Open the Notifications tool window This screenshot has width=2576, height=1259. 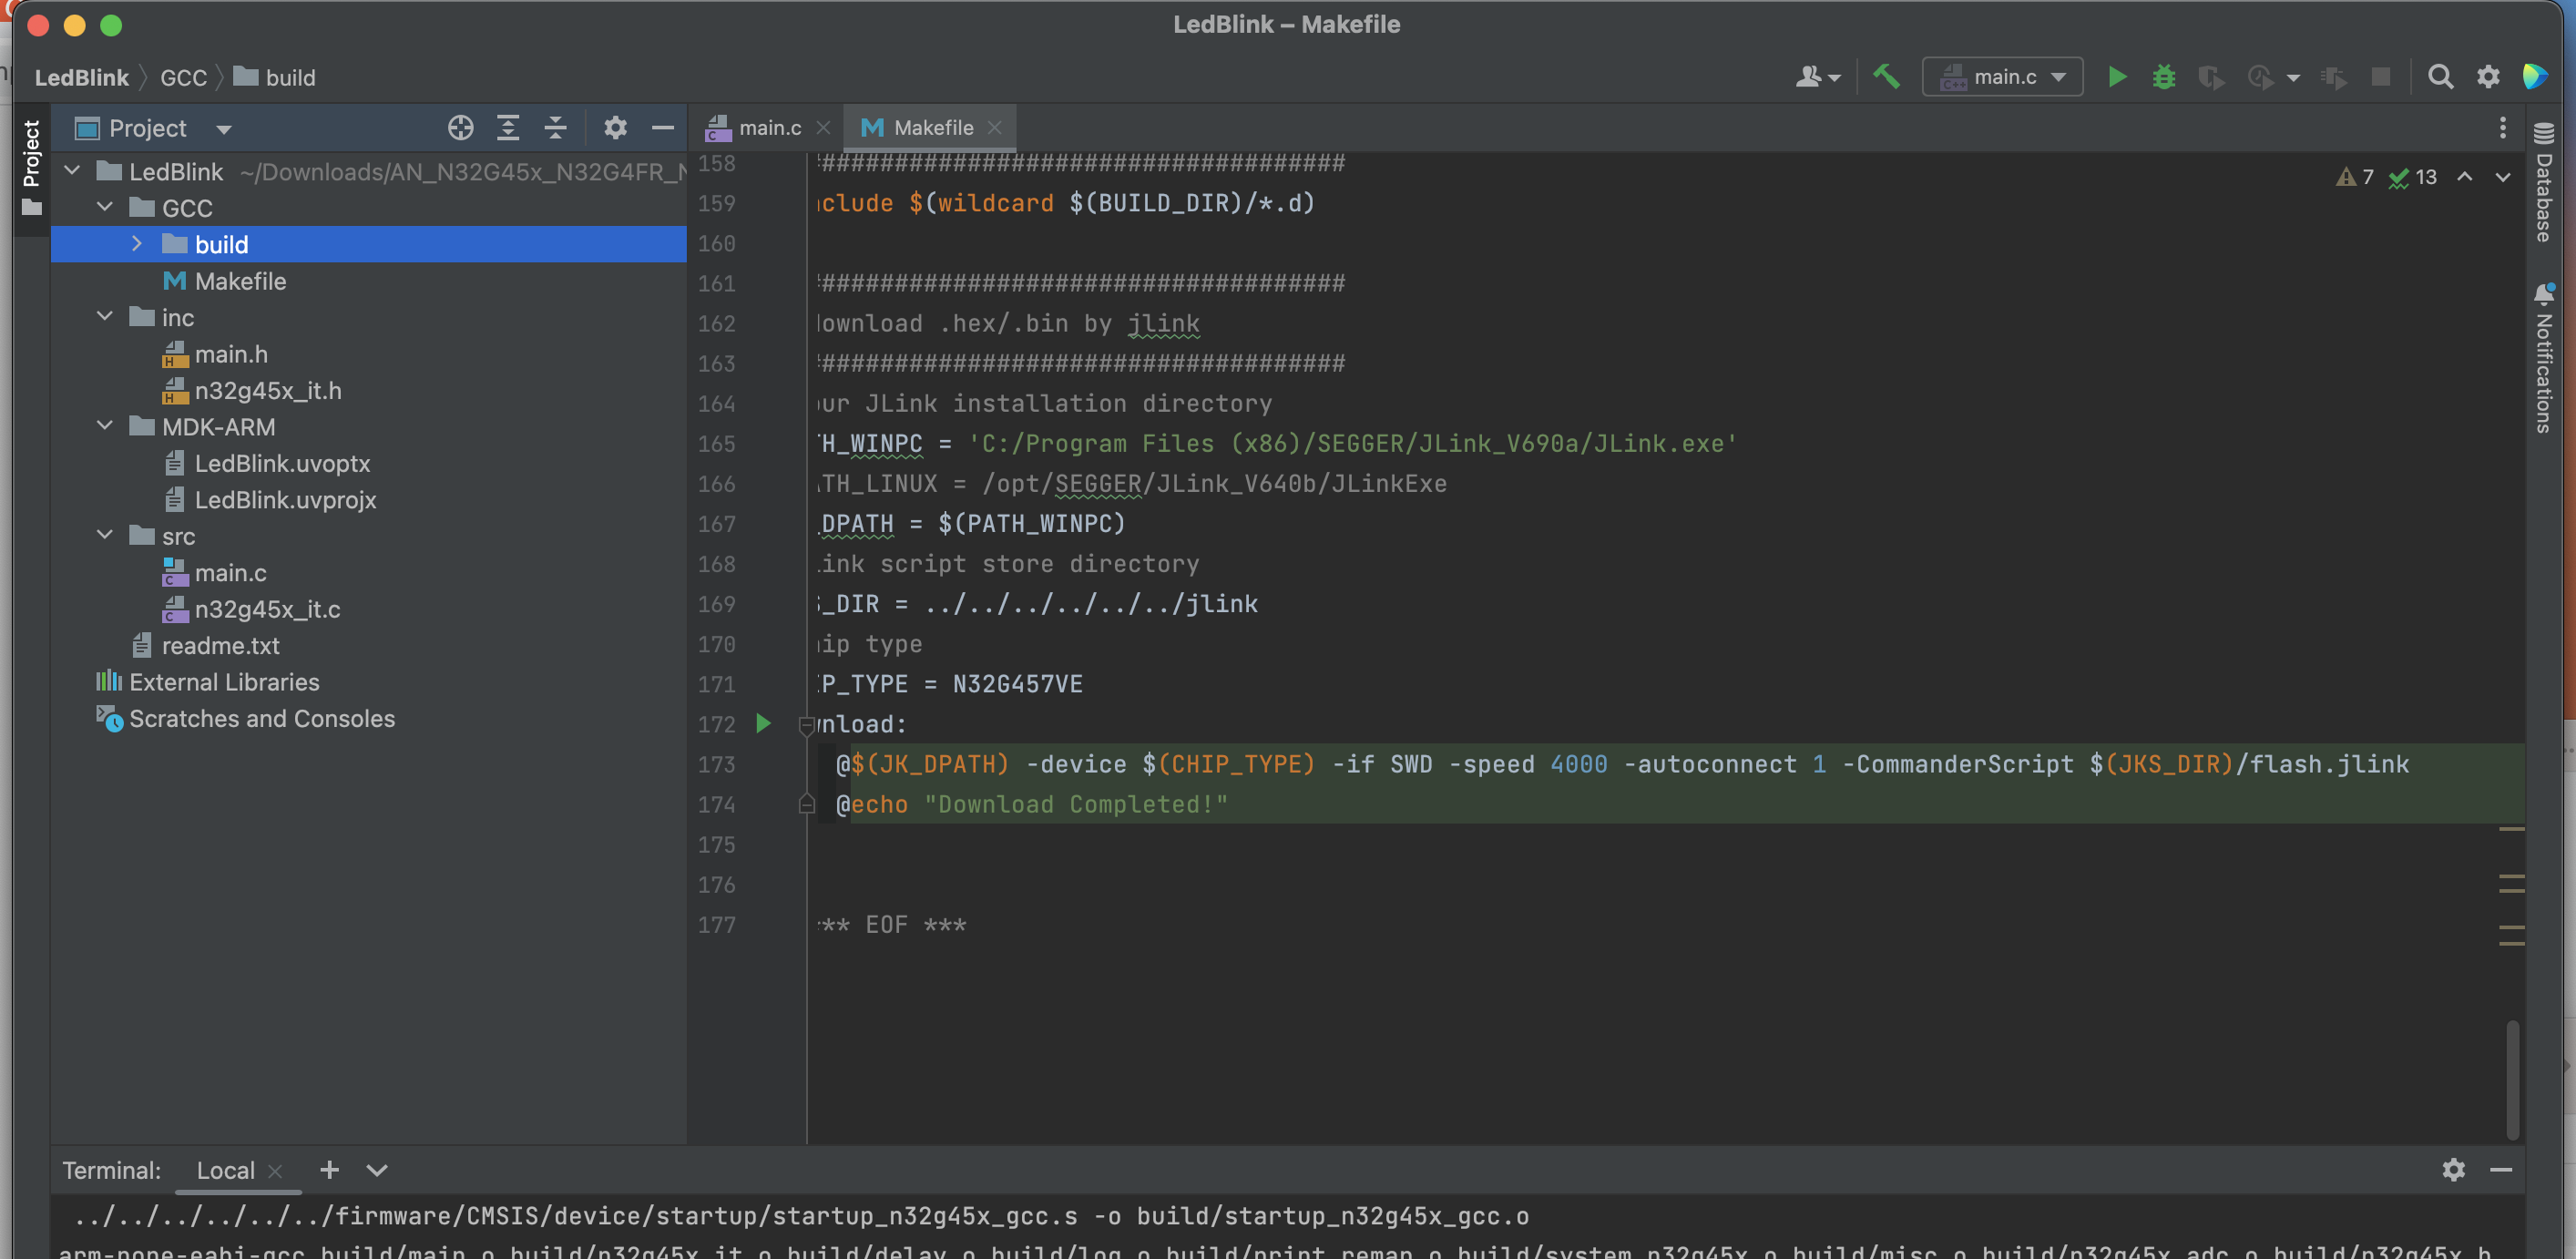click(2545, 358)
